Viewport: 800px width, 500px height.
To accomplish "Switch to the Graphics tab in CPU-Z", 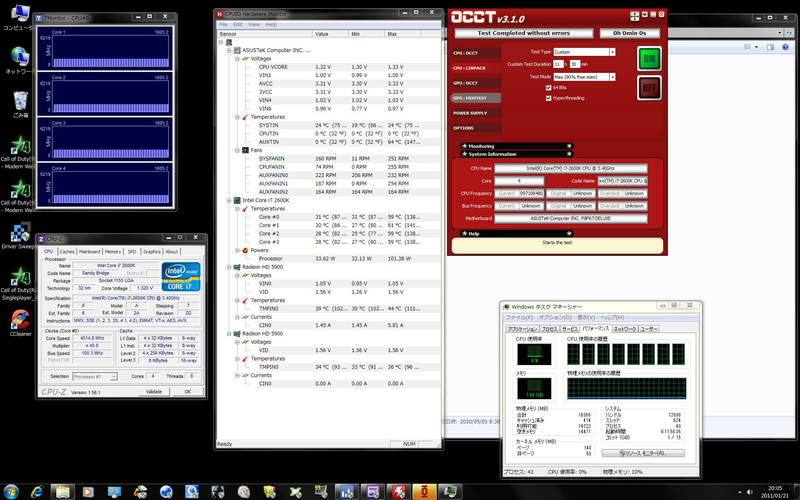I will coord(152,252).
